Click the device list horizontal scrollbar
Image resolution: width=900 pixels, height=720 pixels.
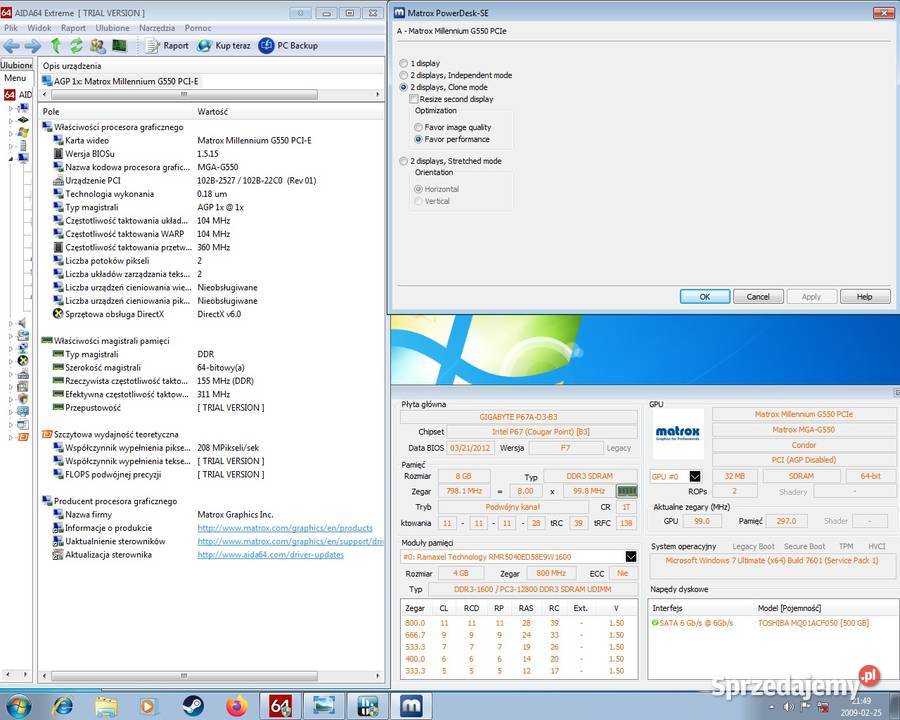184,94
